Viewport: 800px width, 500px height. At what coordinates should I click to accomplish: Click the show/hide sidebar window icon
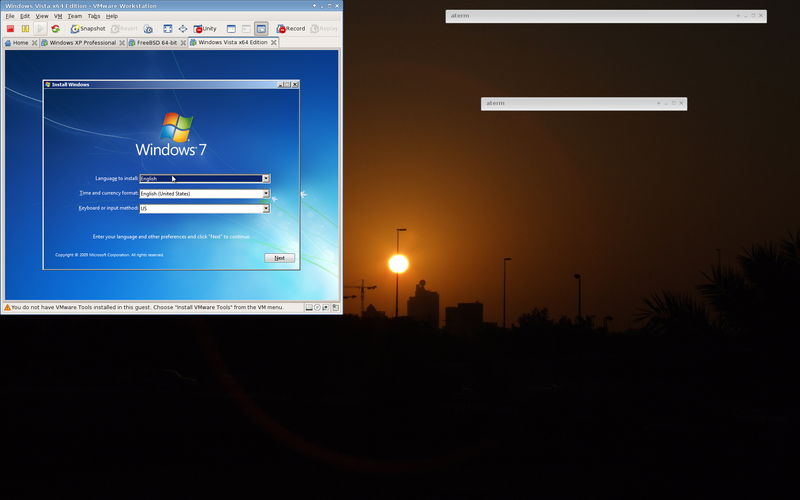point(231,29)
